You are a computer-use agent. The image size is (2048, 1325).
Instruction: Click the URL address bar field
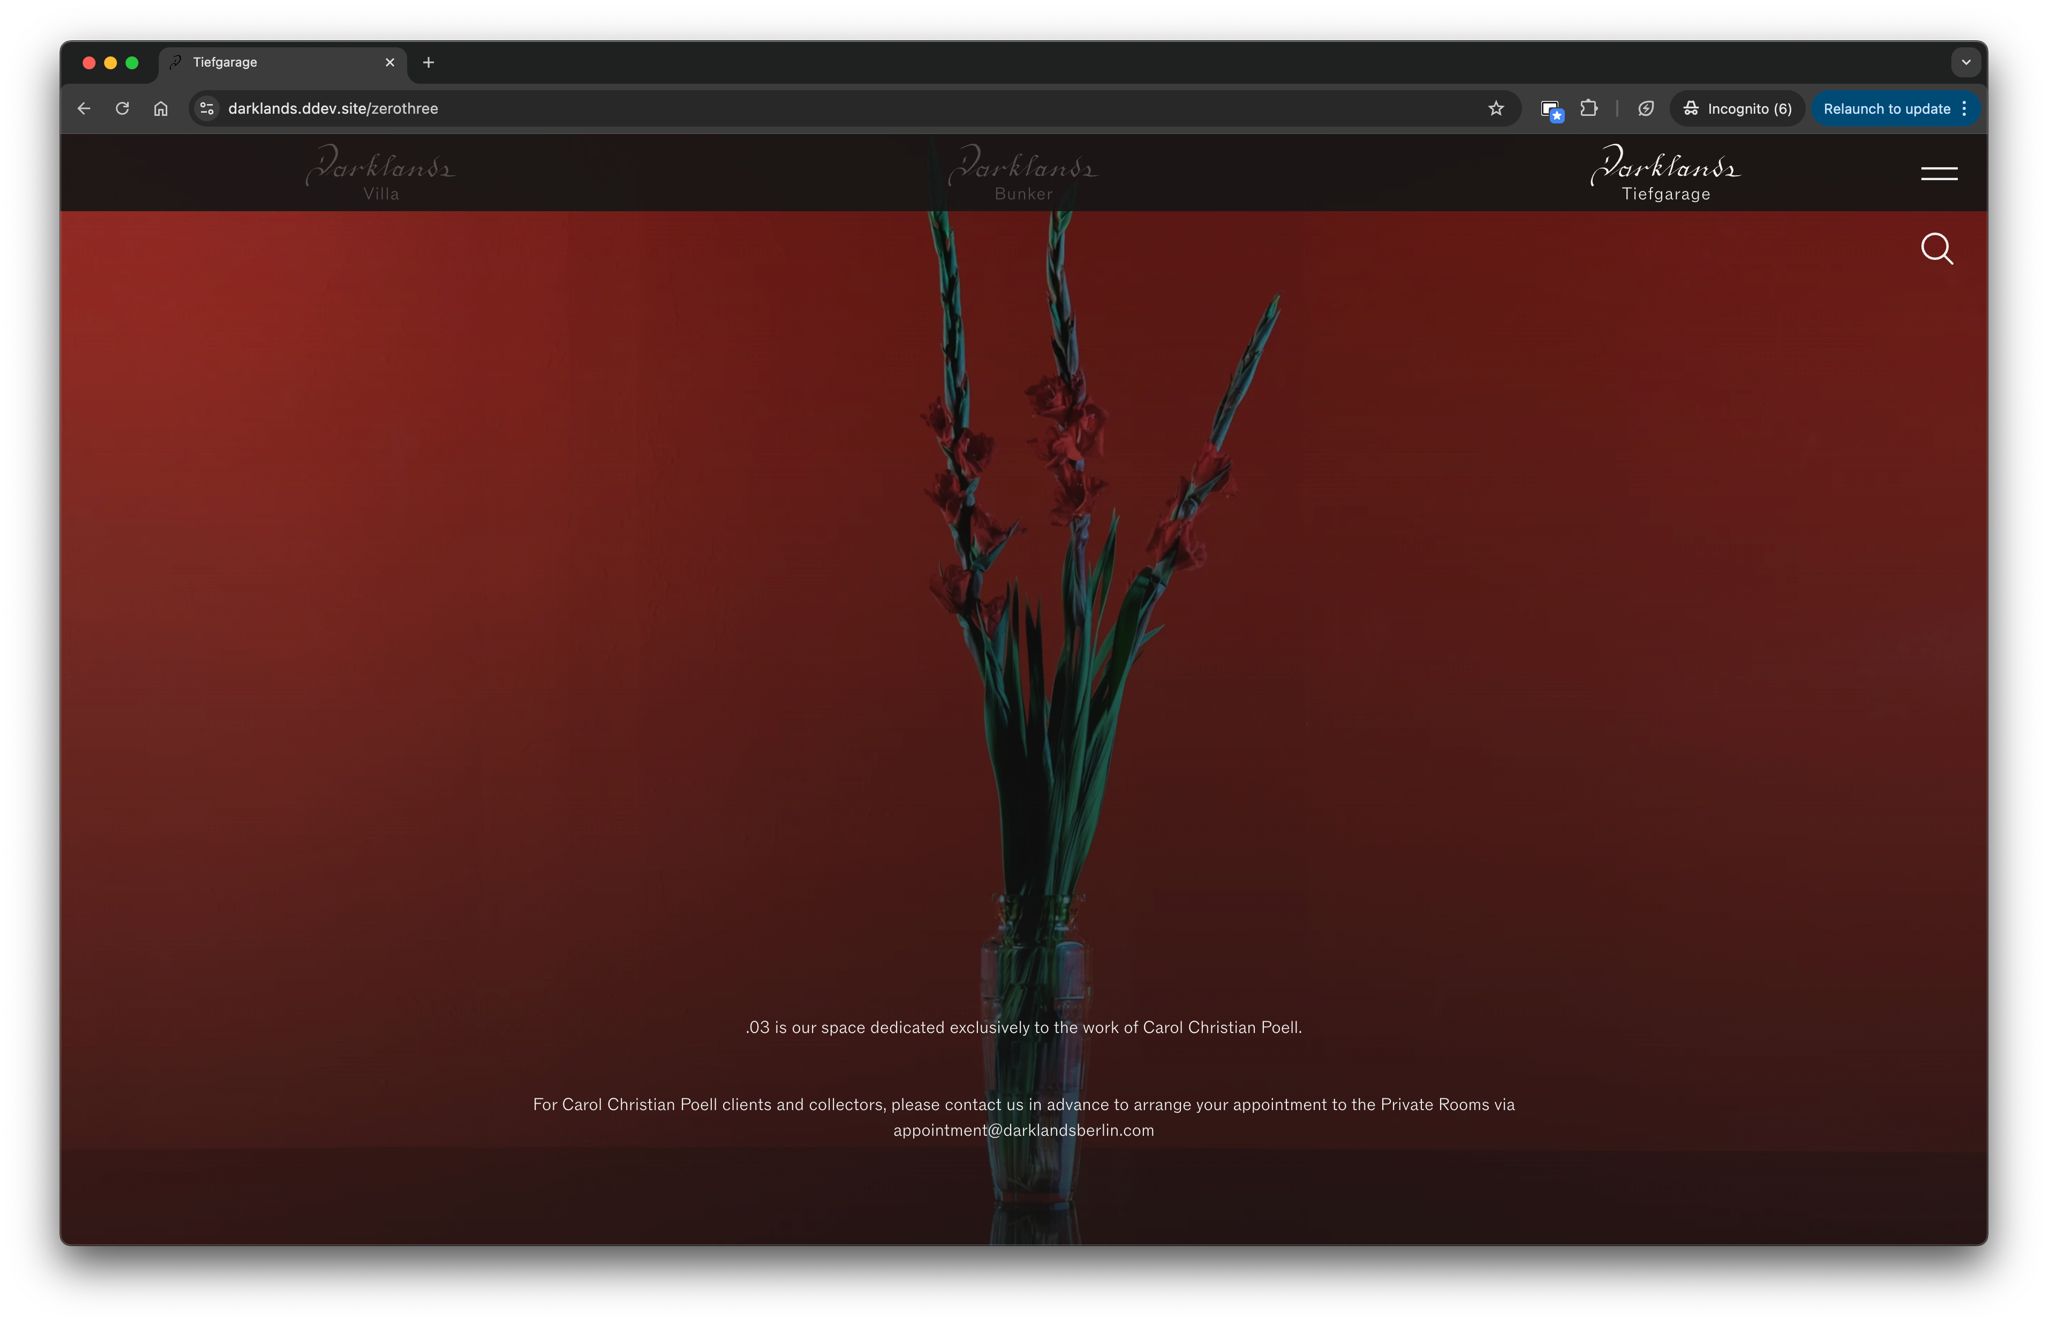800,108
